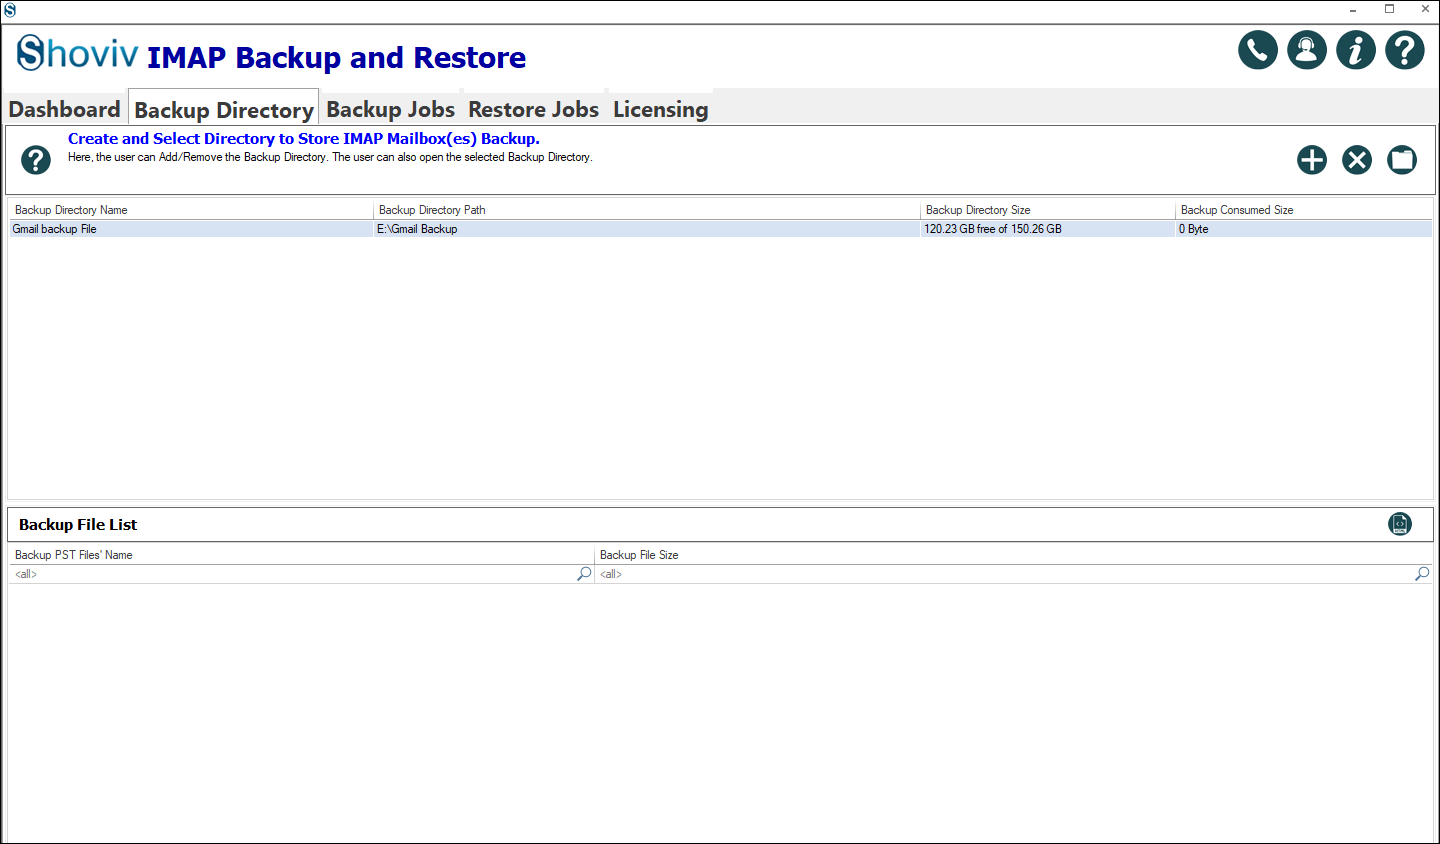Click the search icon in PST Files' Name filter

click(x=584, y=574)
